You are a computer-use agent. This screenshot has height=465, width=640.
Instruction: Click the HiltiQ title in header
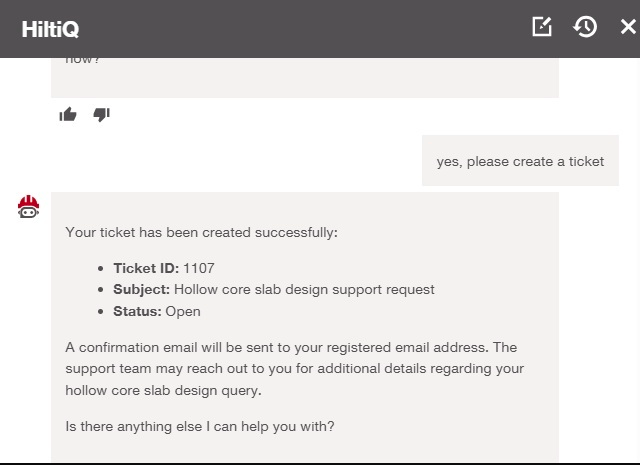50,29
